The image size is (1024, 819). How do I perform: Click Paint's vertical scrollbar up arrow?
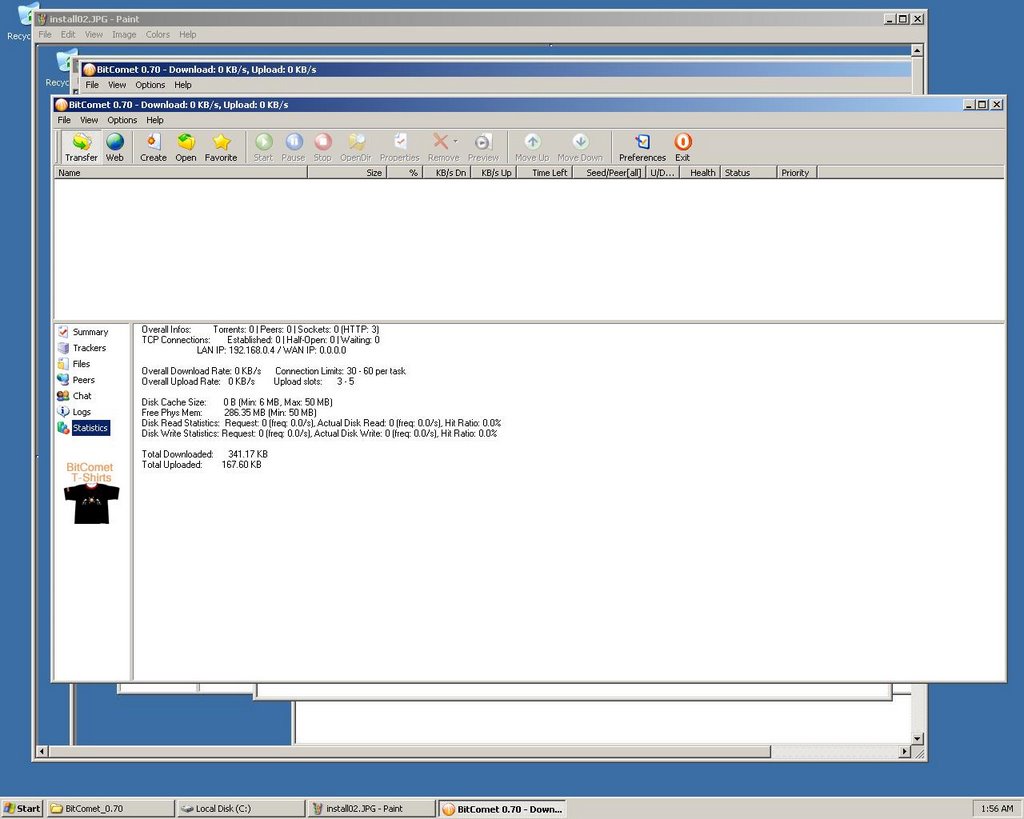(x=917, y=50)
